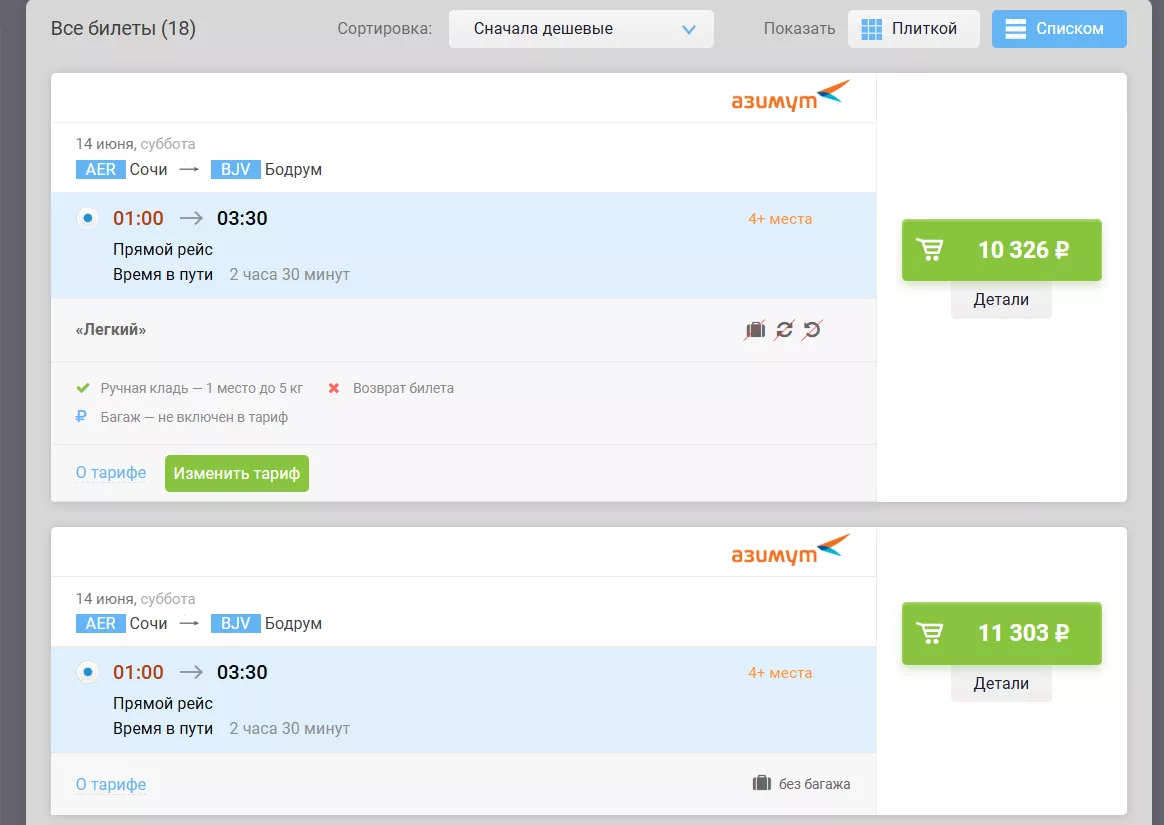Select the 01:00 flight radio in first ticket
Viewport: 1164px width, 825px height.
[x=88, y=218]
